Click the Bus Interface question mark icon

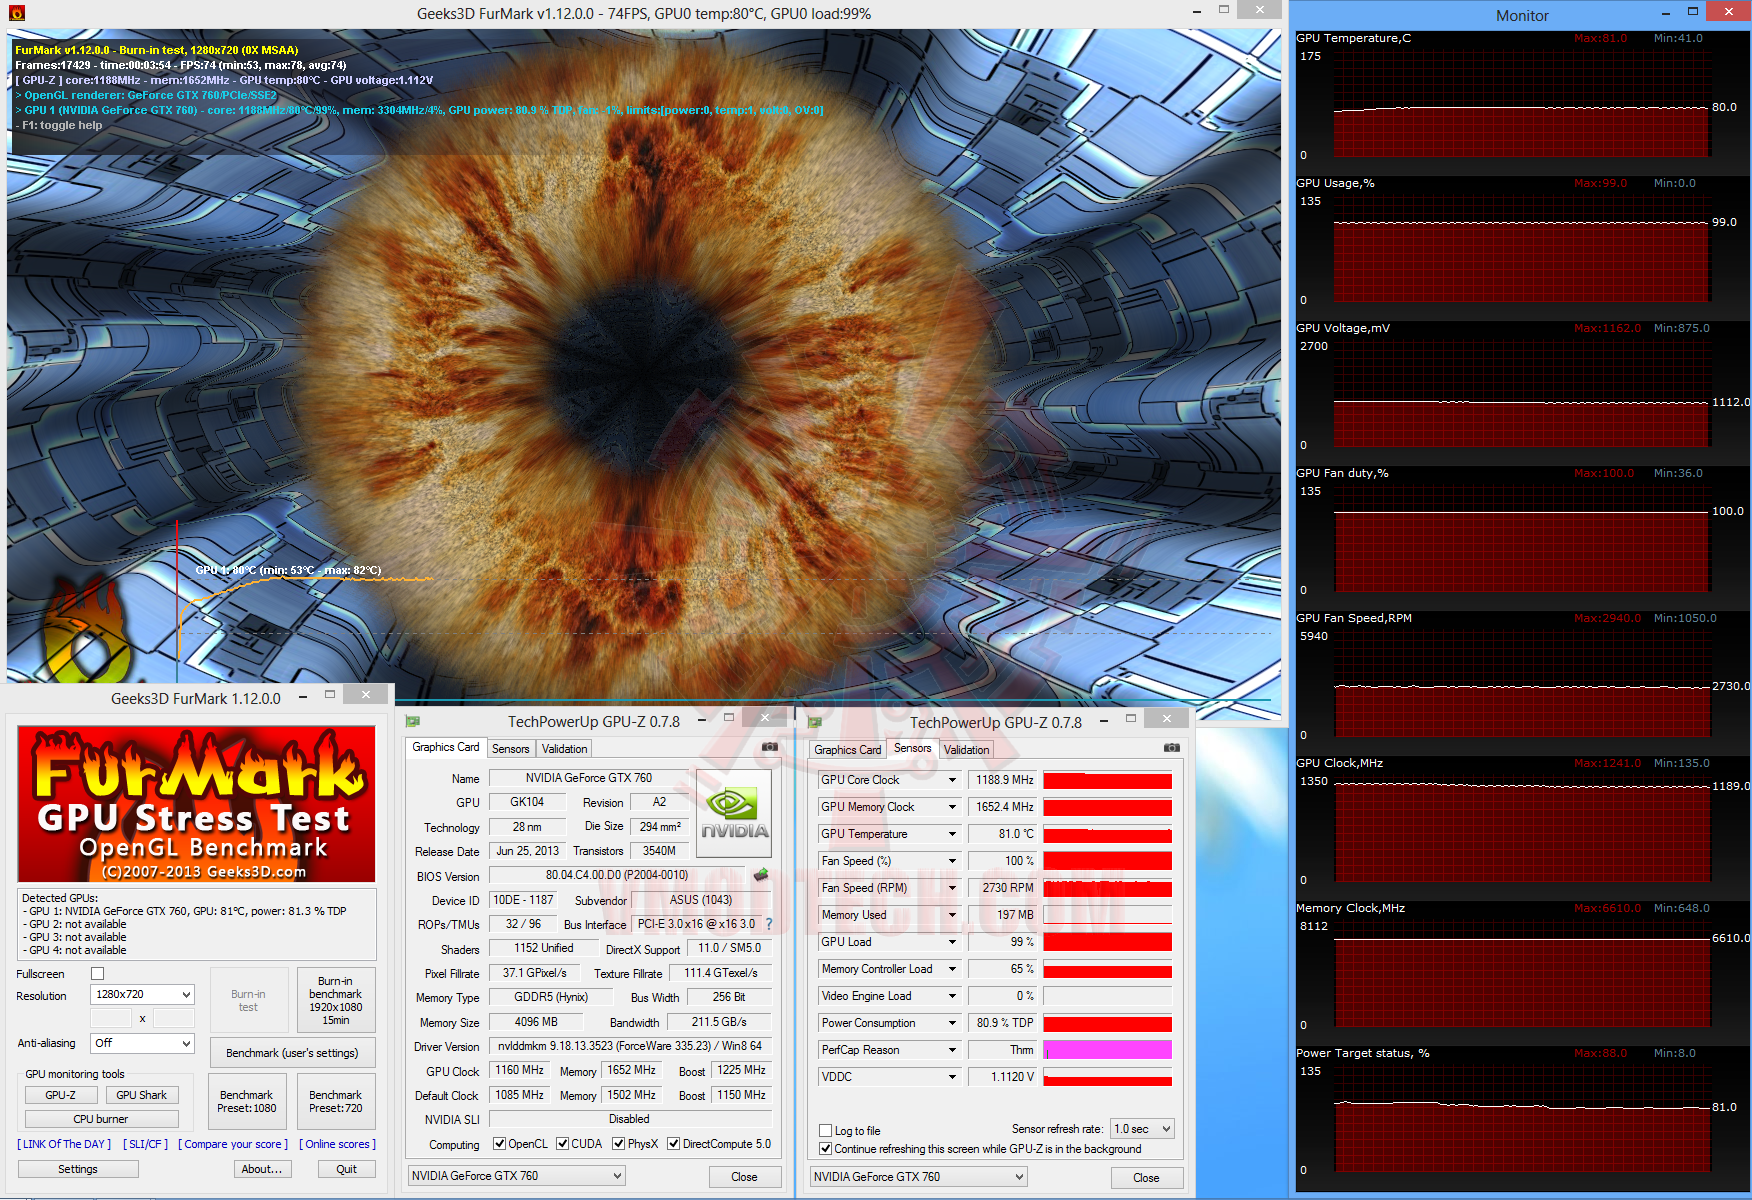769,924
